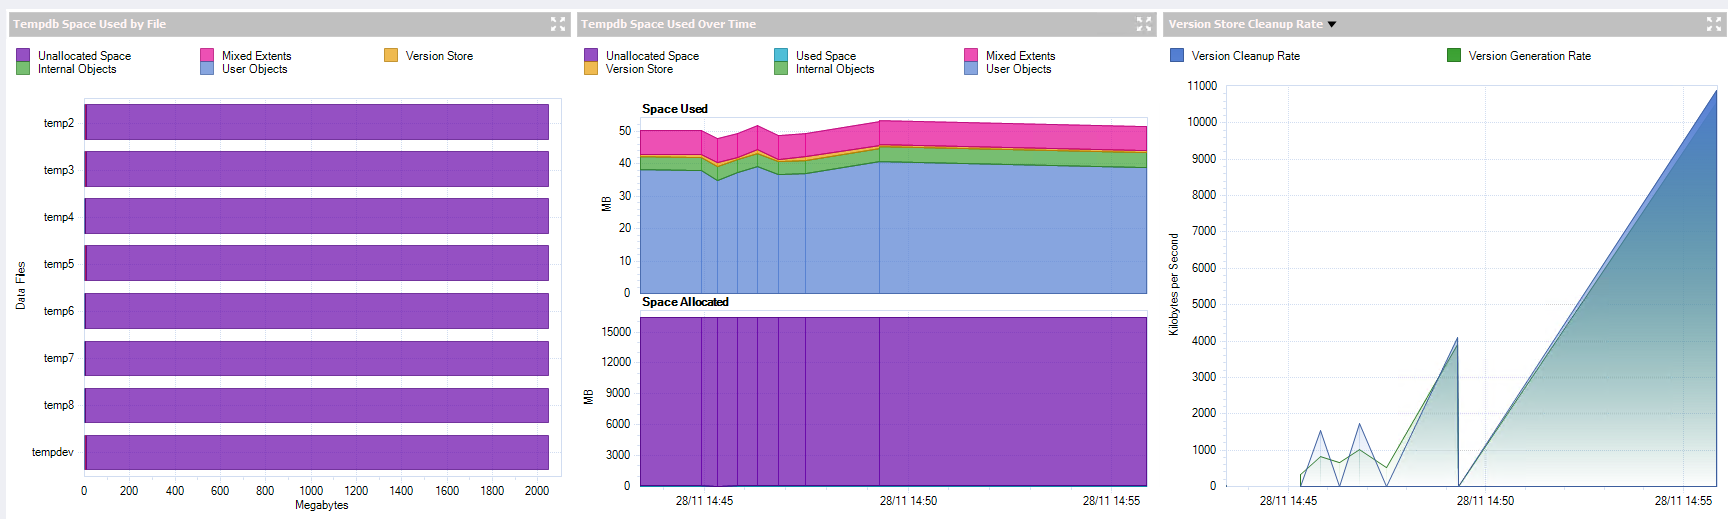Click the Tempdb Space Used by File title
Image resolution: width=1728 pixels, height=519 pixels.
(89, 24)
